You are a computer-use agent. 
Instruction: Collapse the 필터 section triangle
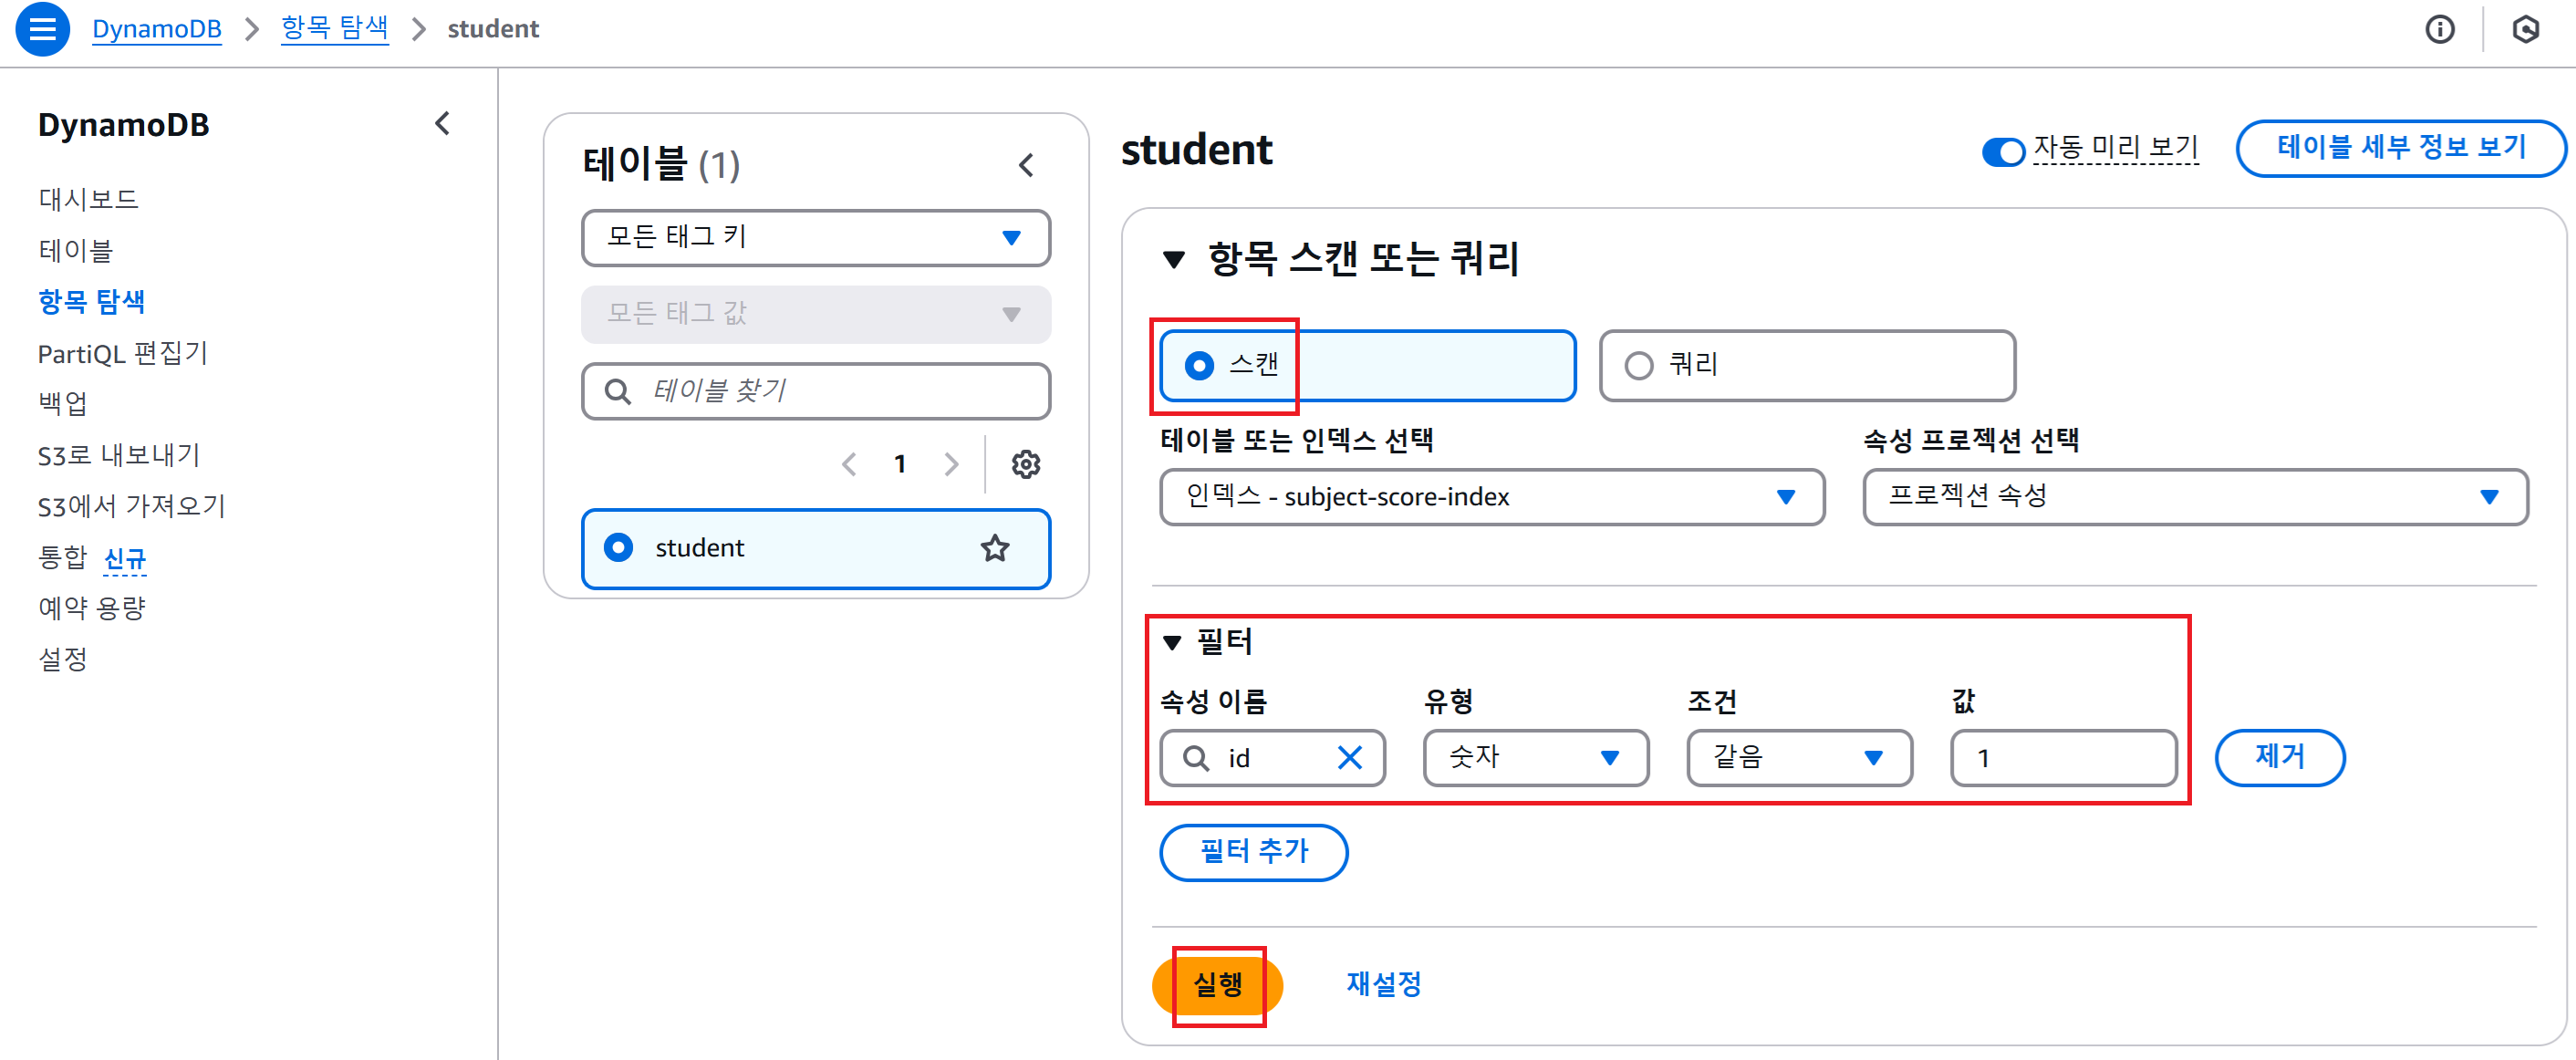(1172, 642)
